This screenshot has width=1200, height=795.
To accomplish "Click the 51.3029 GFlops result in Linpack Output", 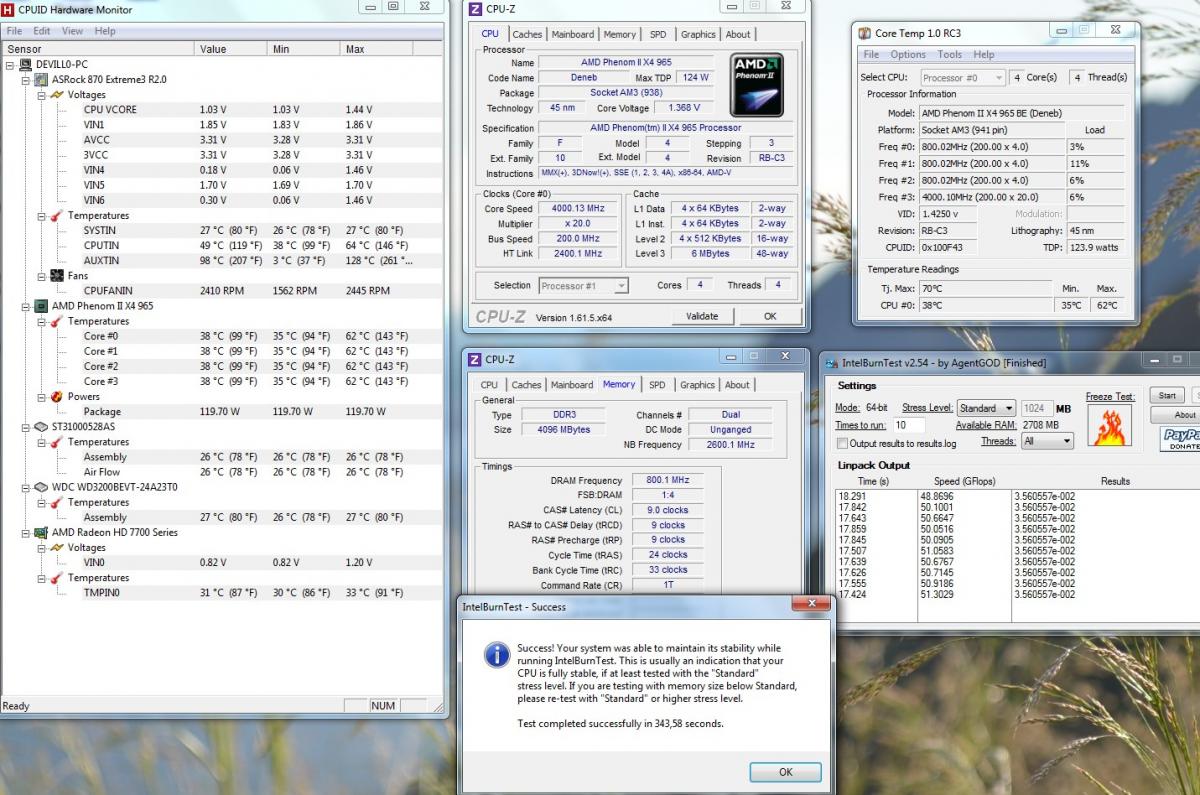I will 937,594.
